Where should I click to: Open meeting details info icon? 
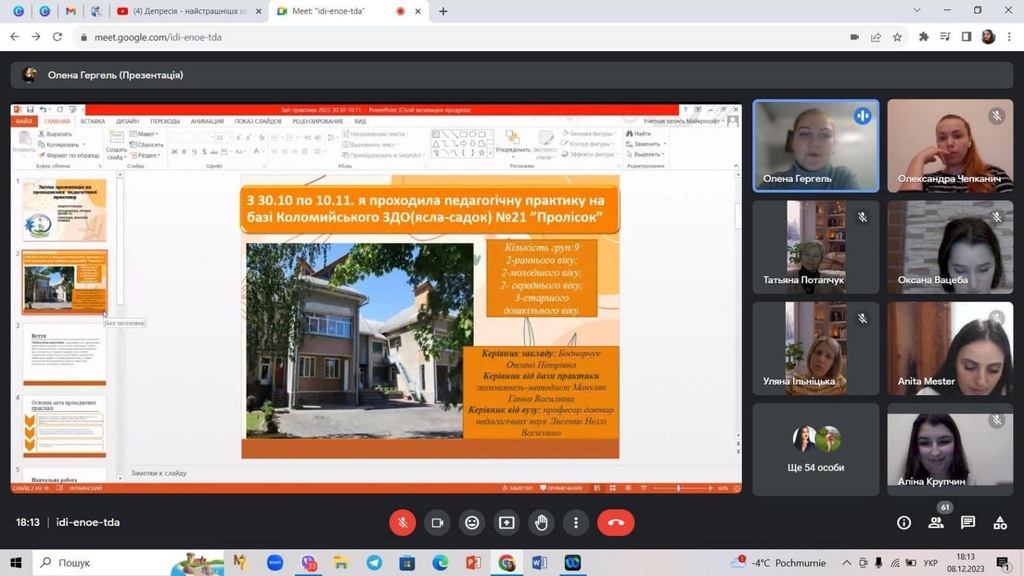904,522
